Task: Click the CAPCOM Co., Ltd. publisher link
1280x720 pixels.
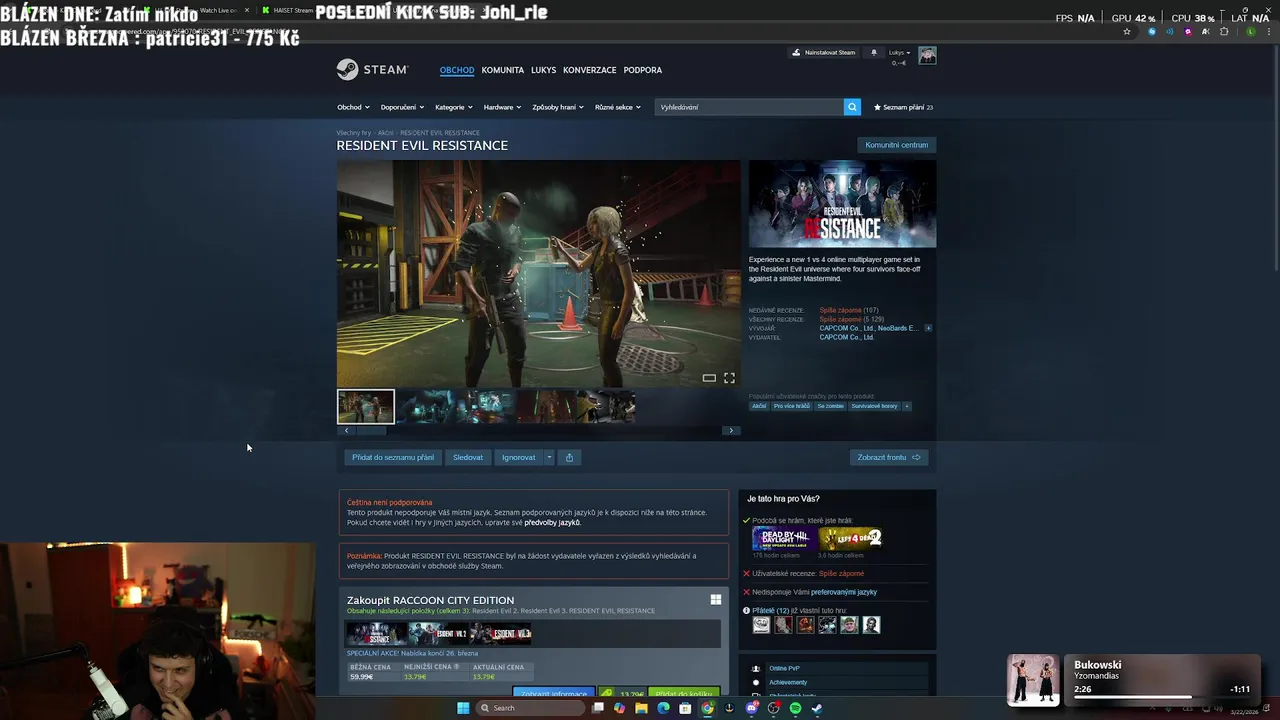Action: (847, 337)
